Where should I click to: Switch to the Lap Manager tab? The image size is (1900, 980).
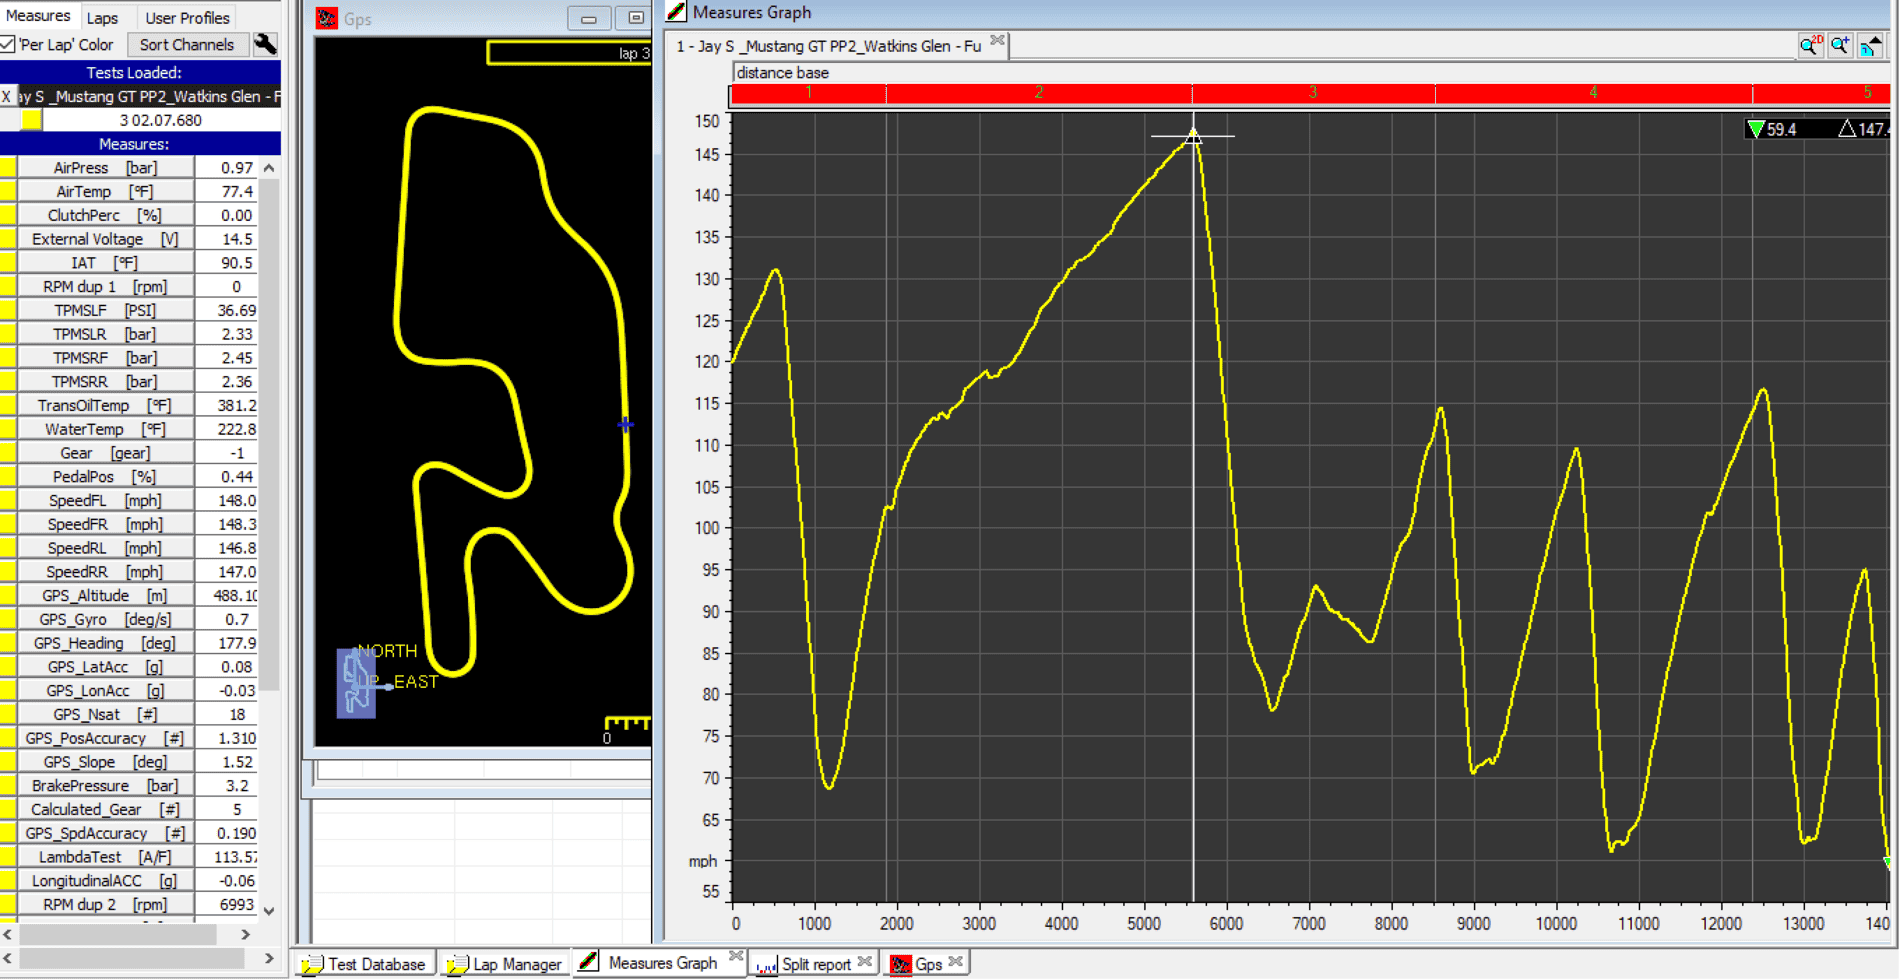pyautogui.click(x=505, y=964)
